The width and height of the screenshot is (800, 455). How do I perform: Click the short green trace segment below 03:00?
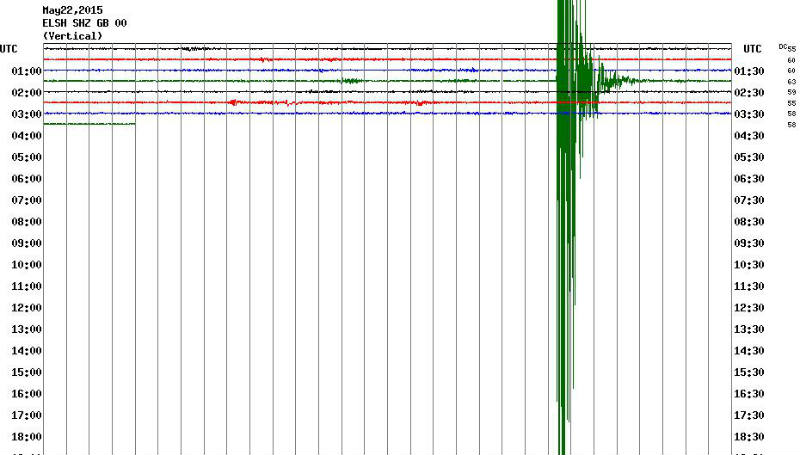(89, 124)
